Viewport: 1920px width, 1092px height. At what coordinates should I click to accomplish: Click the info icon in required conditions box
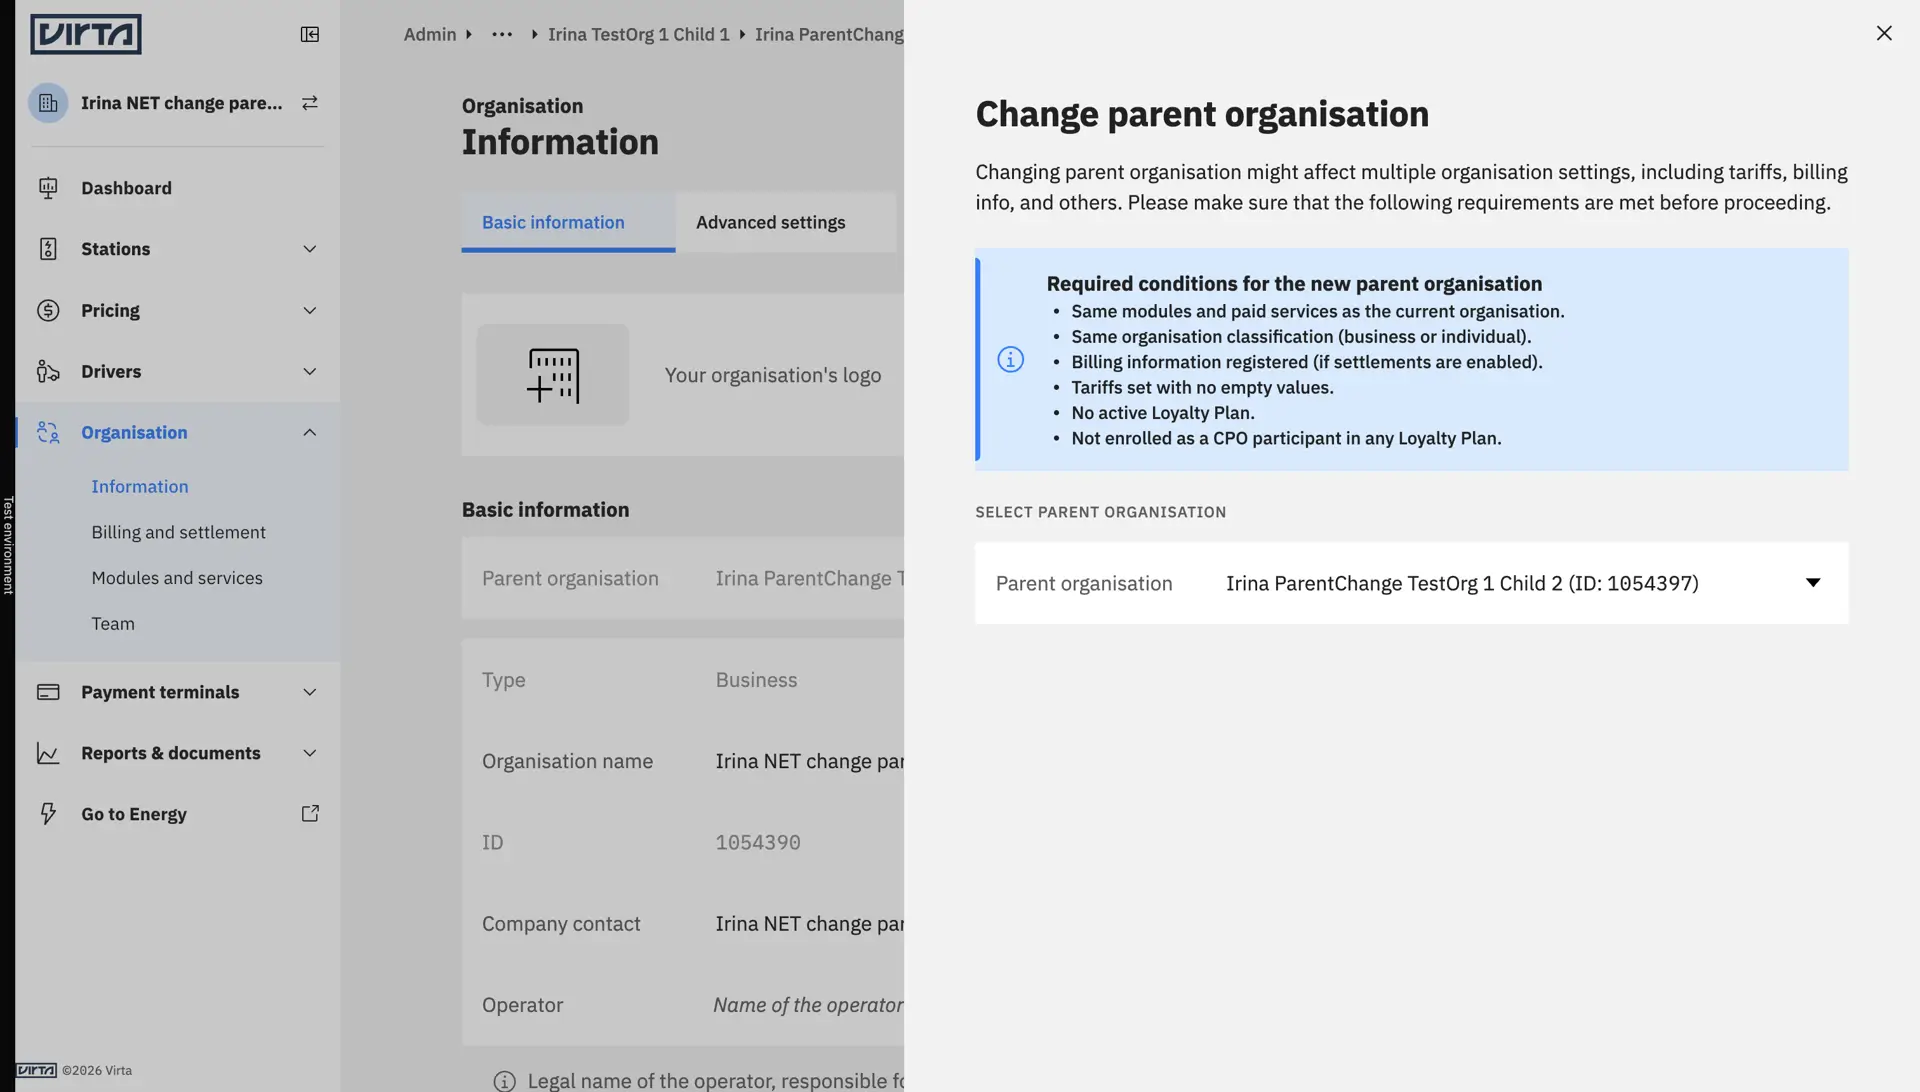[1011, 360]
